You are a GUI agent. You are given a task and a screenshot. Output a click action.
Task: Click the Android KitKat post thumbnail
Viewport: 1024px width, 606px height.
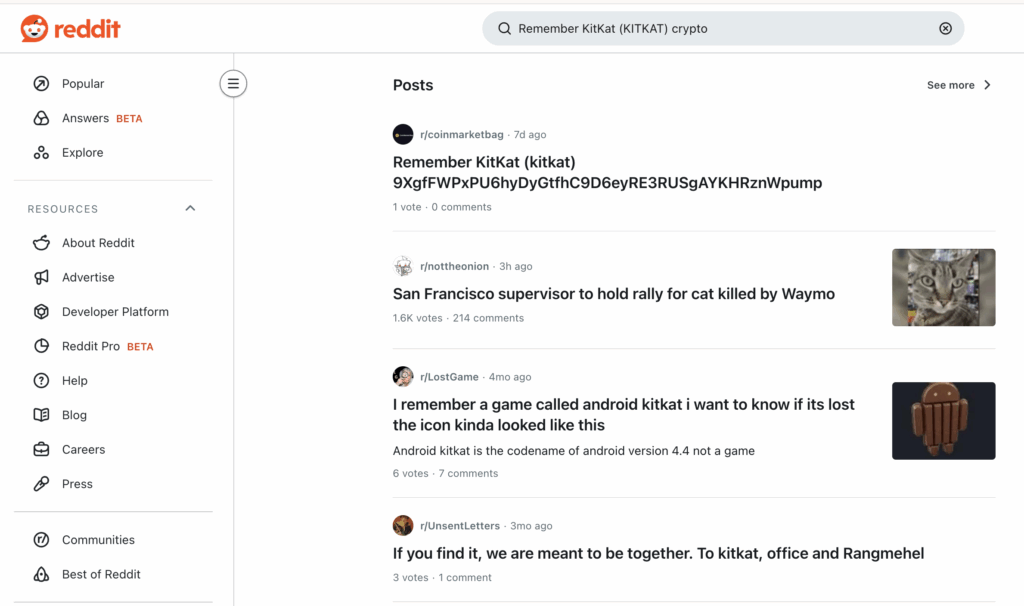[943, 421]
